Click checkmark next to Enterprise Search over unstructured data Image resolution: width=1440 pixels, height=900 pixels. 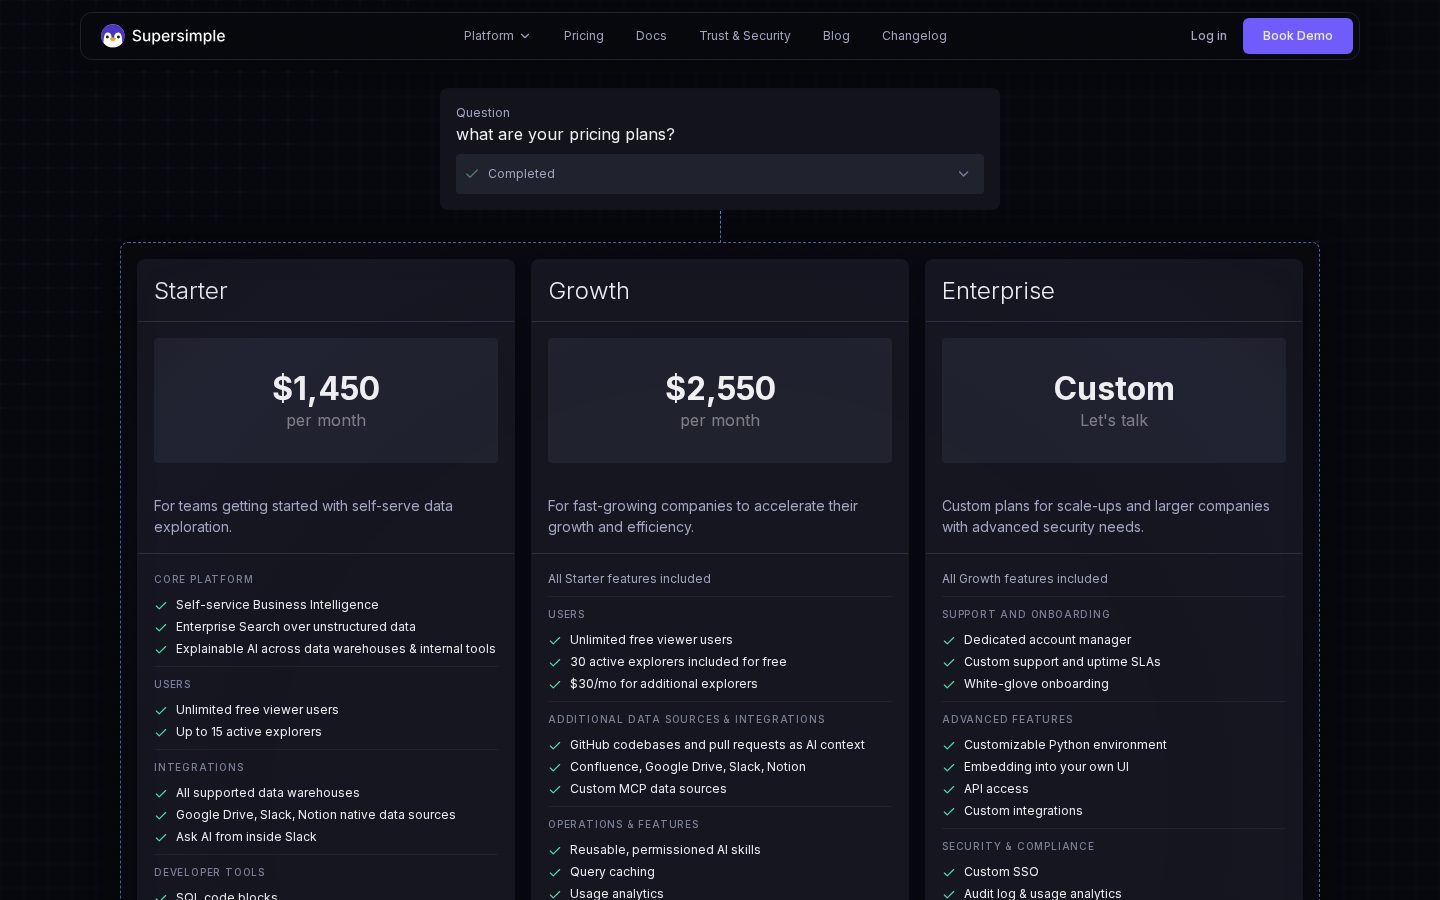pyautogui.click(x=161, y=628)
